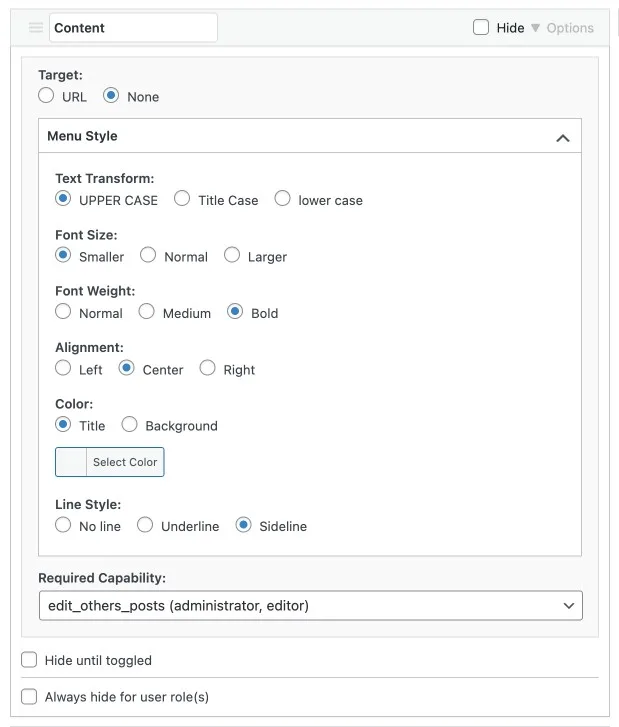Select Background color option
The width and height of the screenshot is (619, 727).
[x=129, y=425]
